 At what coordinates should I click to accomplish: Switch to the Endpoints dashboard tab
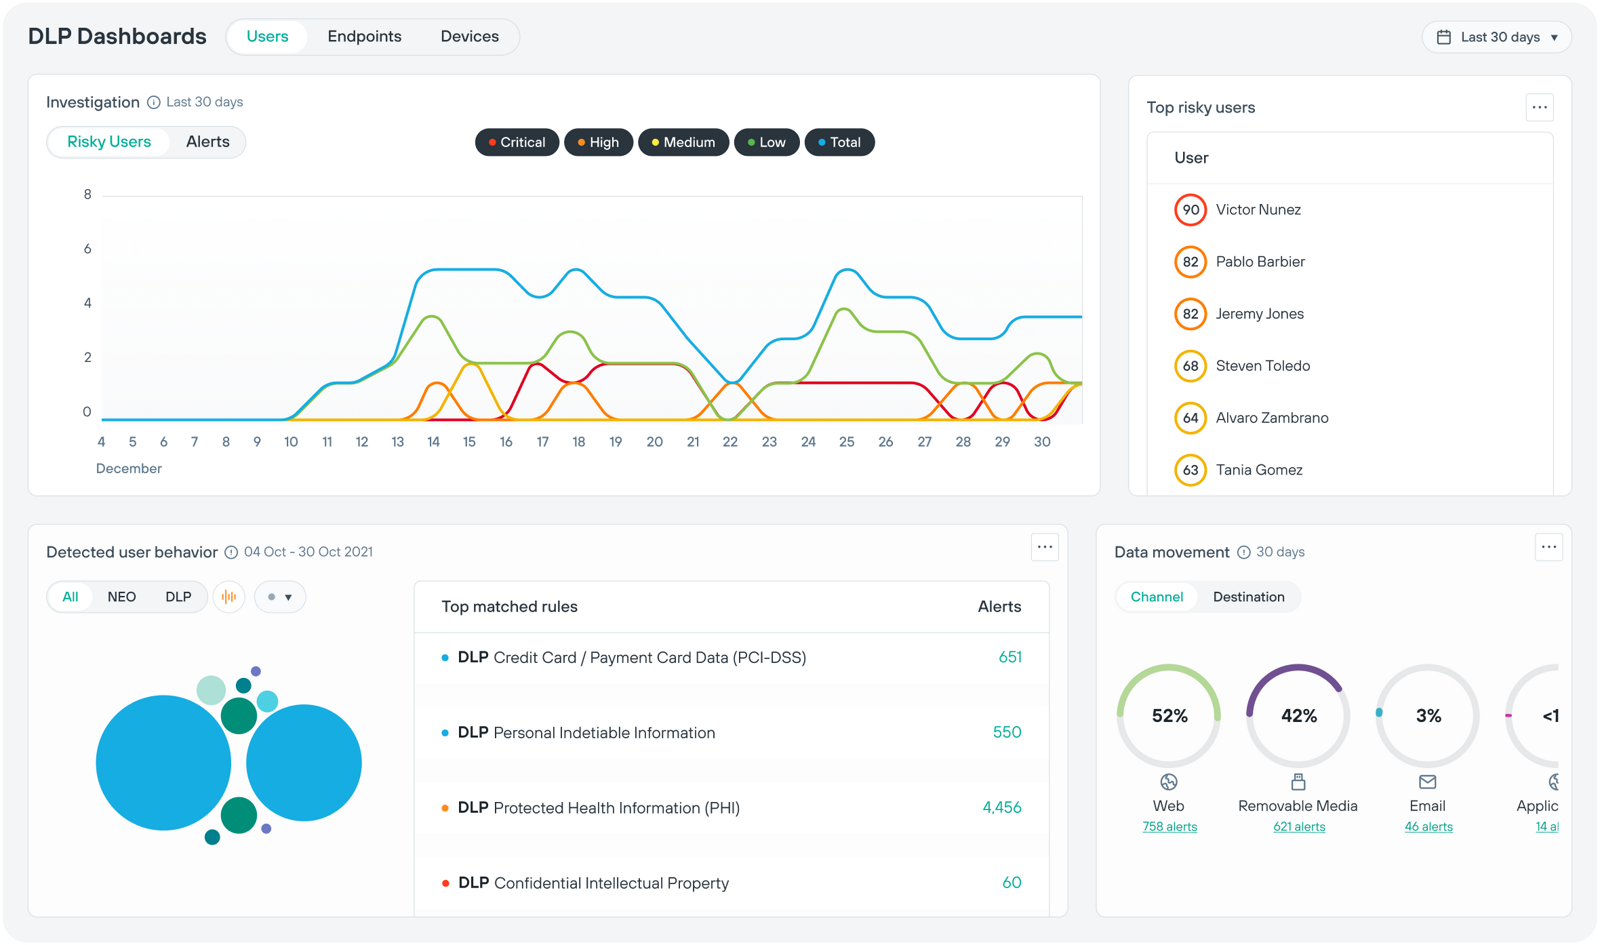click(365, 37)
